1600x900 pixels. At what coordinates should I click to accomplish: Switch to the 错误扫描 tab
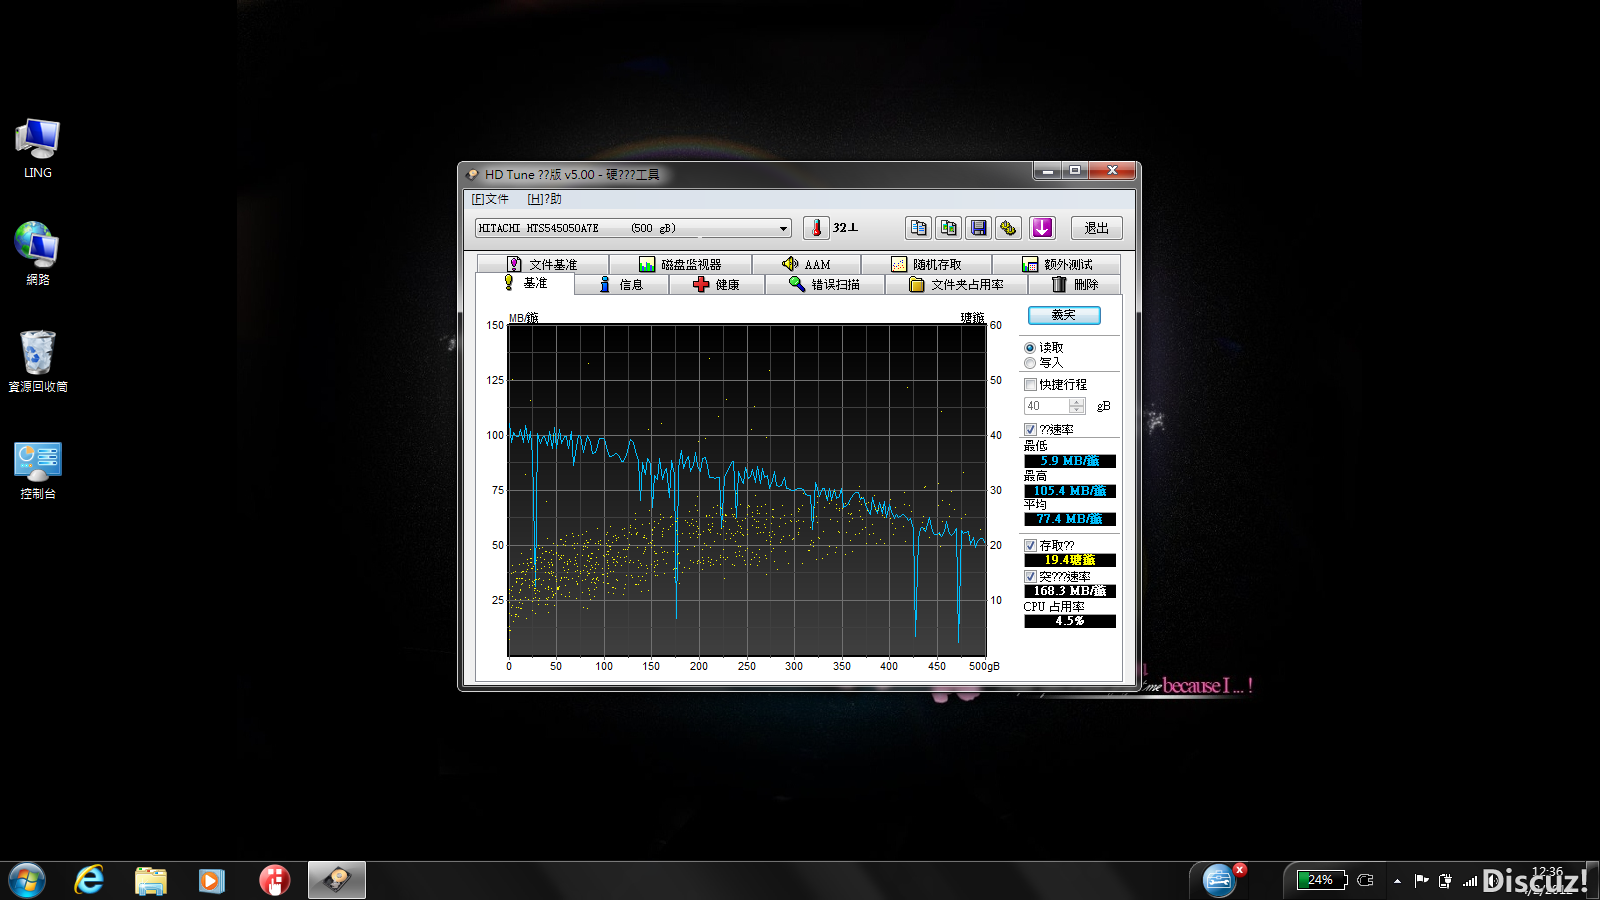tap(824, 285)
